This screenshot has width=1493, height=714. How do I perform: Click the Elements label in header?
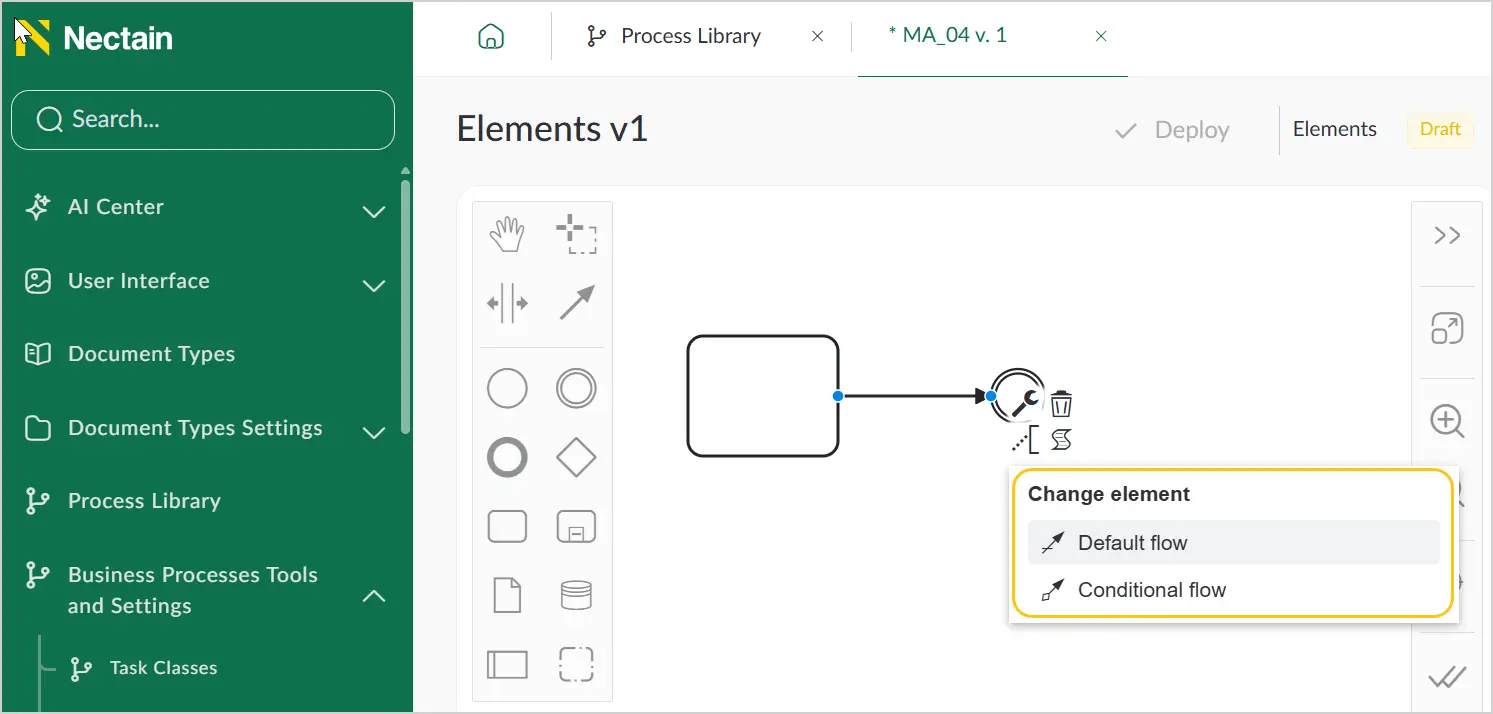pos(1334,129)
